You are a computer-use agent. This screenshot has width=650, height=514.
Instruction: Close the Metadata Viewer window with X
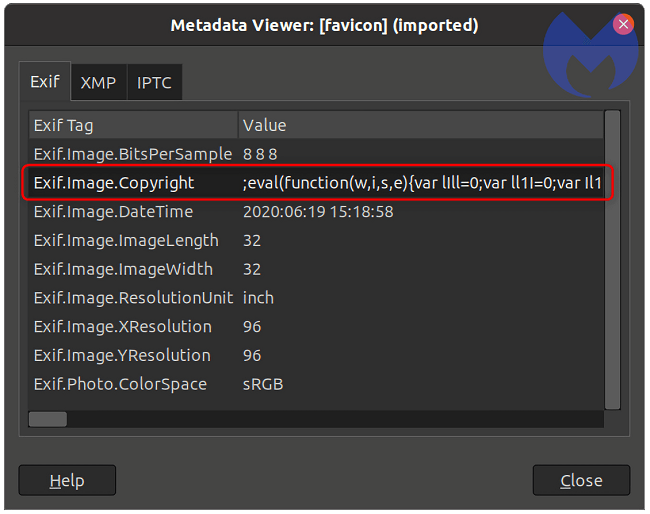pyautogui.click(x=624, y=25)
